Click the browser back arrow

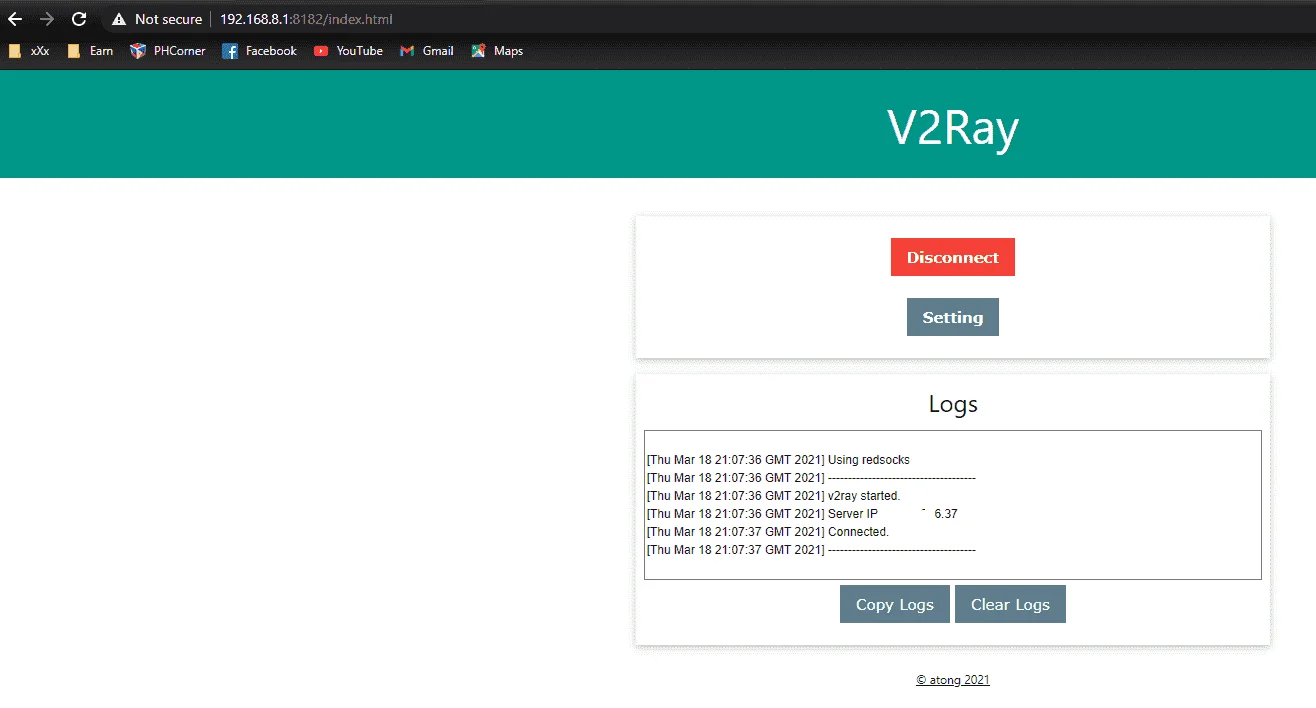(15, 19)
